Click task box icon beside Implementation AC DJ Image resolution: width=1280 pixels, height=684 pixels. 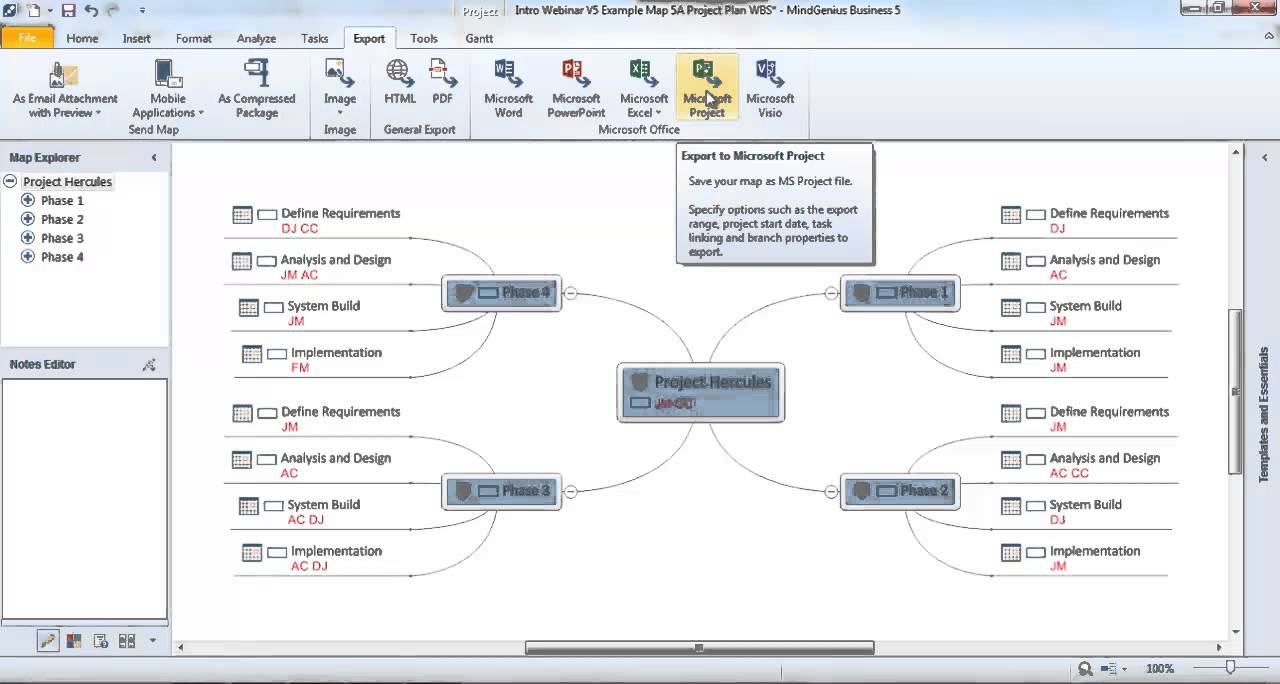point(276,553)
